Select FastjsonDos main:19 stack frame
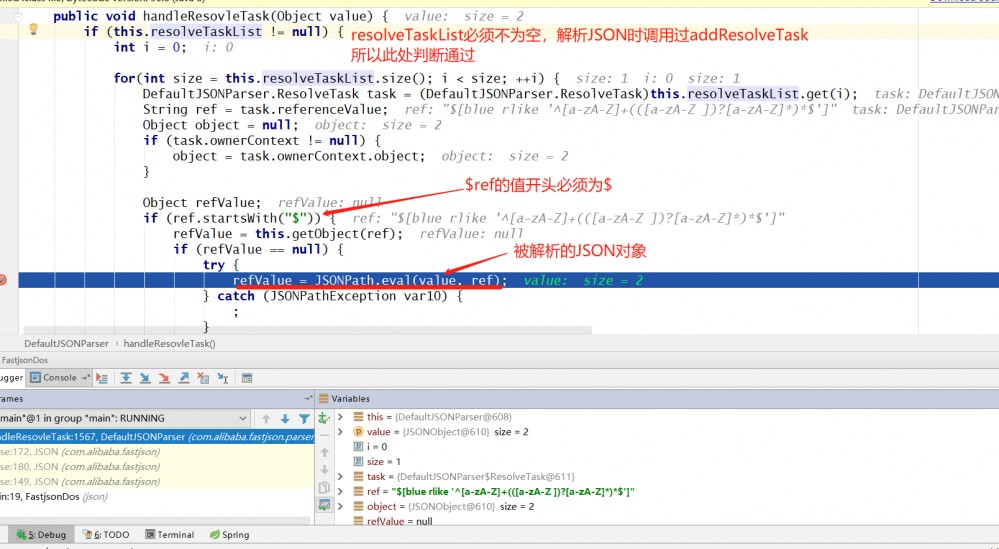Image resolution: width=999 pixels, height=549 pixels. click(157, 496)
